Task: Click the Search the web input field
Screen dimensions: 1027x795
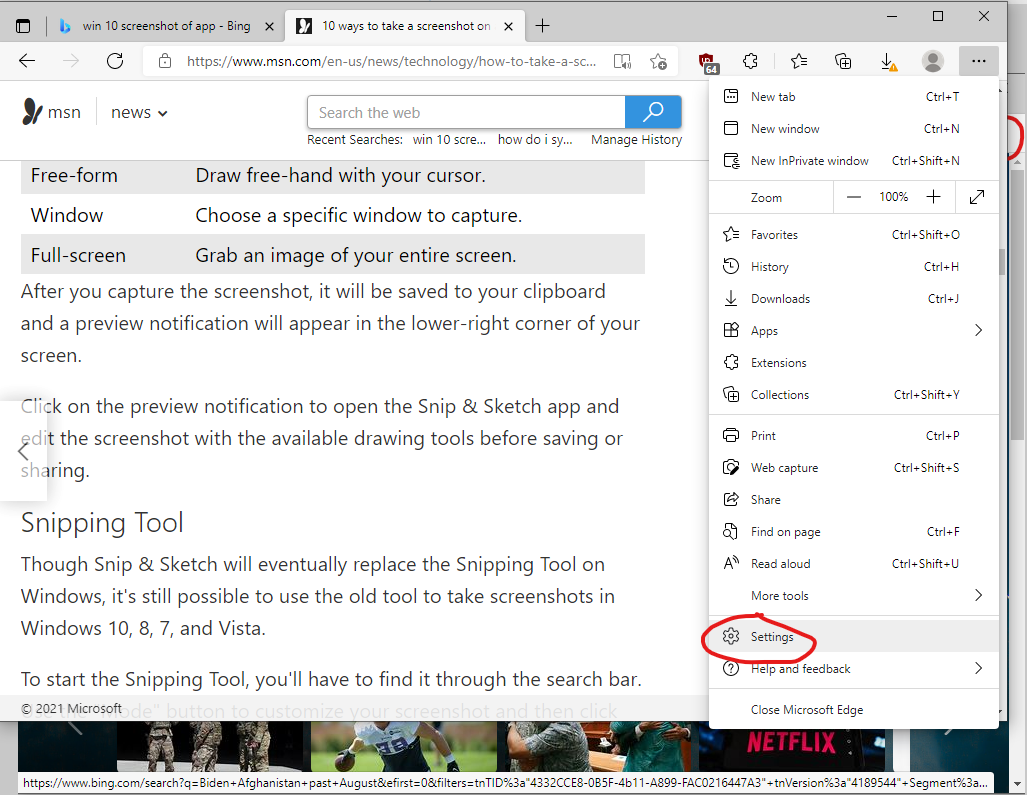Action: 466,112
